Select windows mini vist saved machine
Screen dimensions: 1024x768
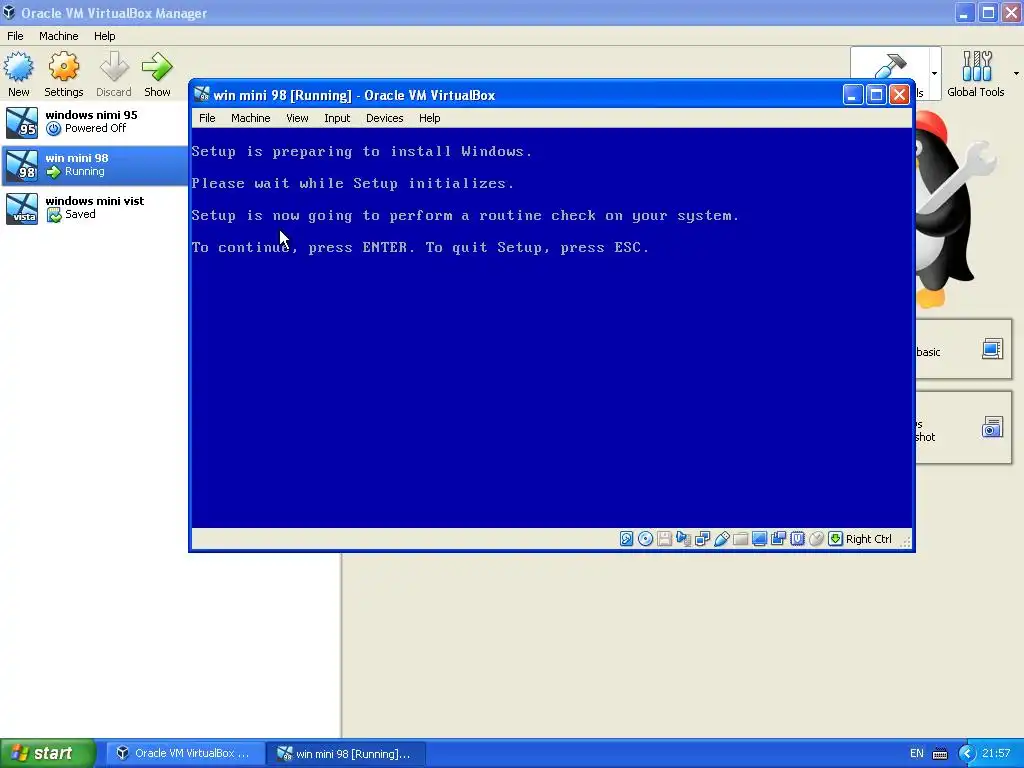click(x=95, y=208)
